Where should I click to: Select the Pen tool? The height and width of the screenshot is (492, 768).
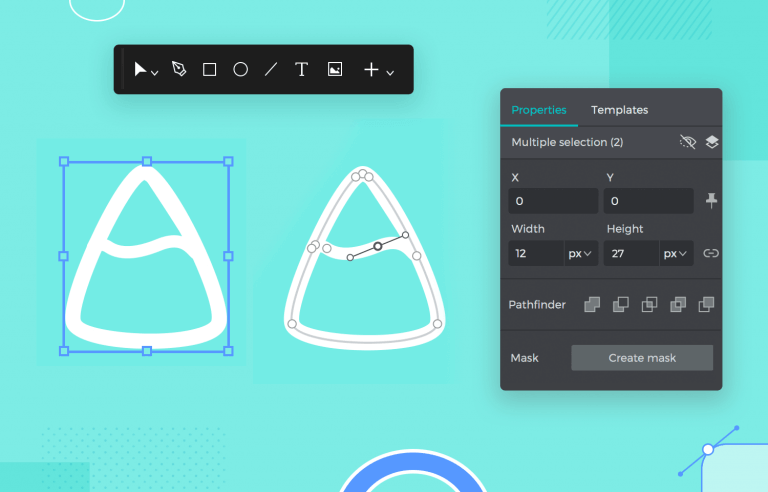(x=179, y=69)
